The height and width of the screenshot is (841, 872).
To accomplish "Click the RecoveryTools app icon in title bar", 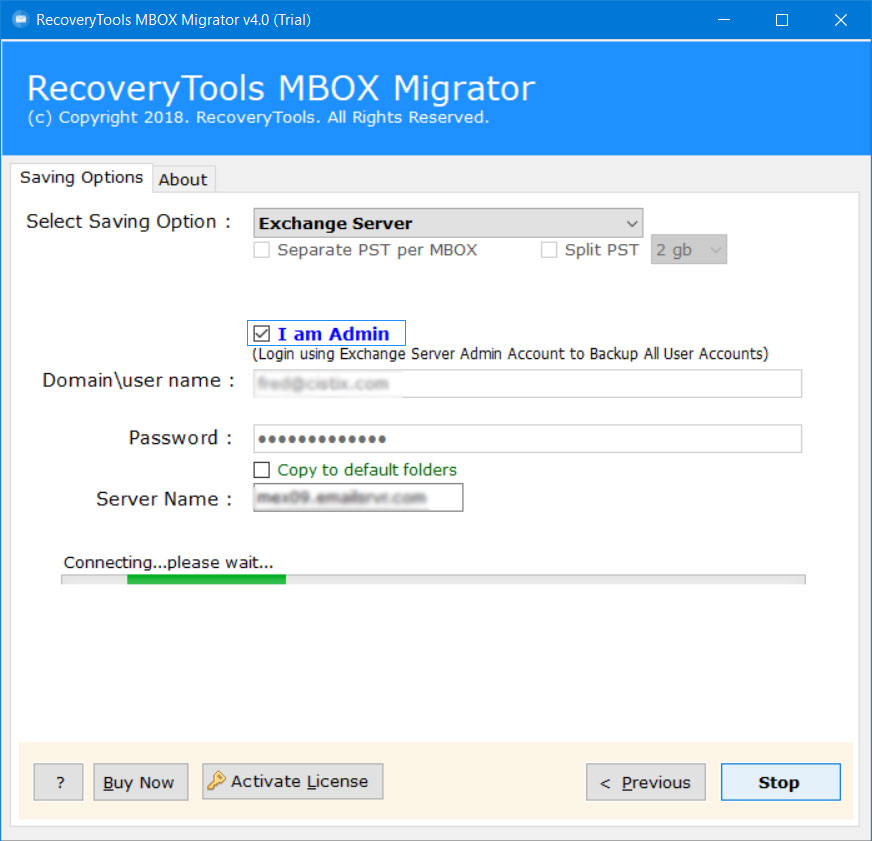I will 21,20.
